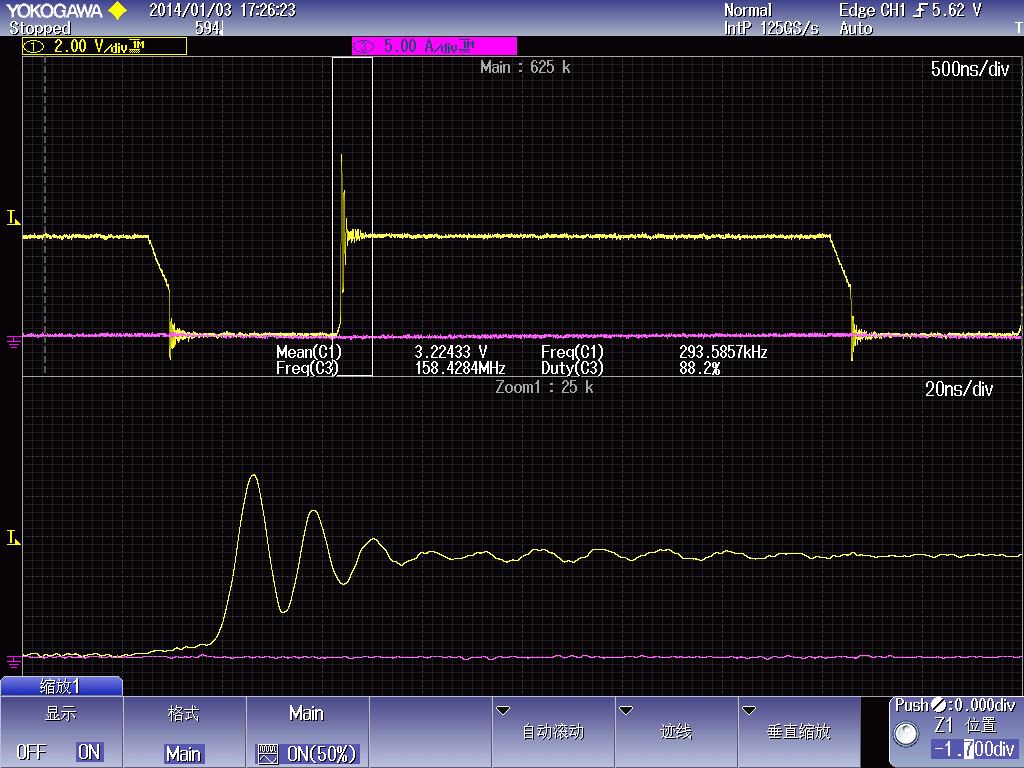Viewport: 1024px width, 768px height.
Task: Click the Duty(C3) measurement label
Action: tap(572, 368)
